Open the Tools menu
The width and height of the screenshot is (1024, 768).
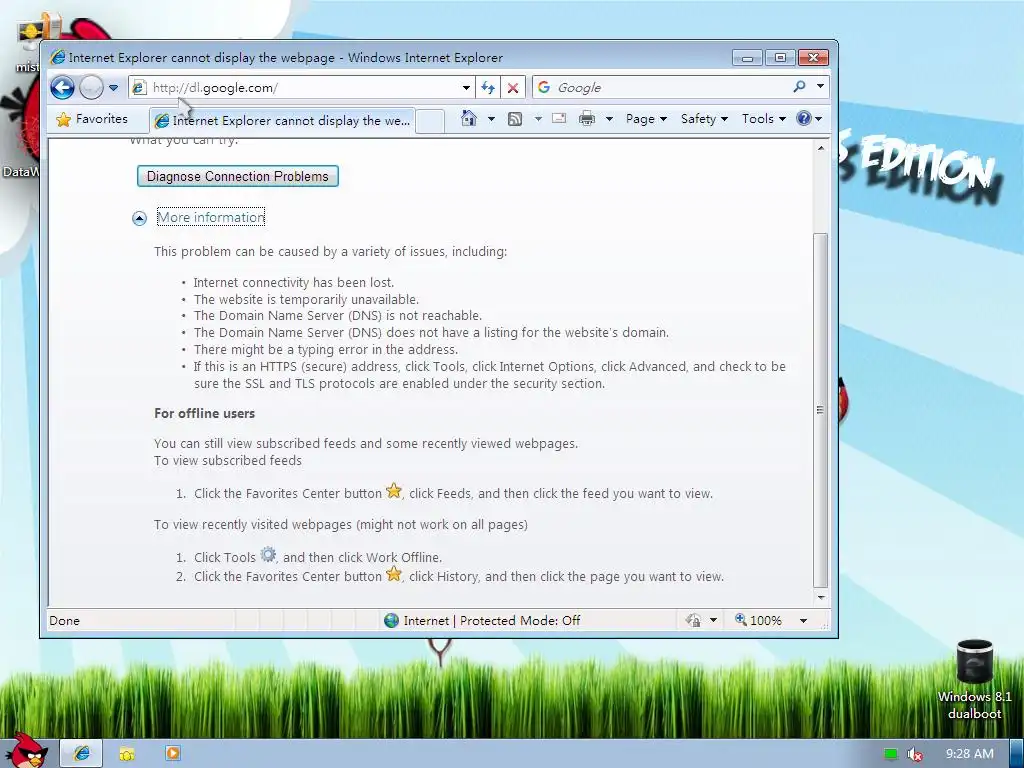tap(763, 119)
